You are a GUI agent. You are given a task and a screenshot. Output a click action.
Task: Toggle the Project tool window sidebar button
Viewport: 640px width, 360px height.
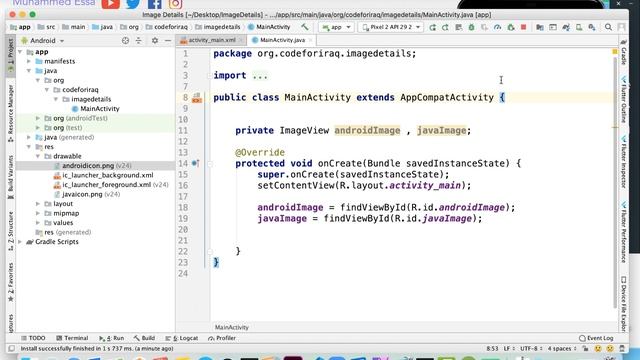[x=11, y=56]
